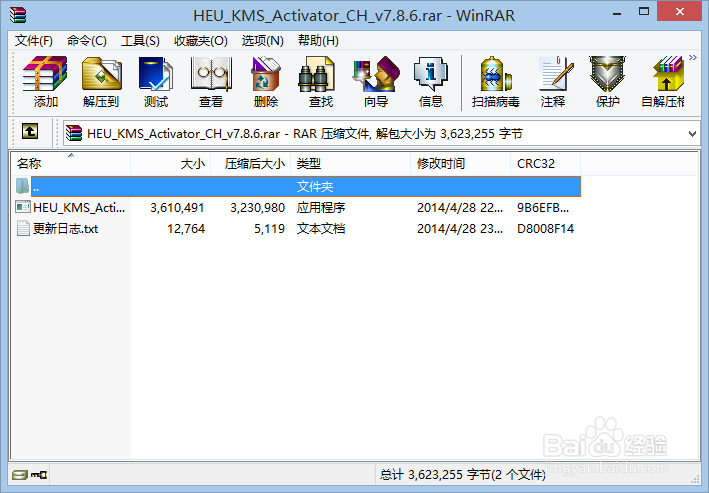The width and height of the screenshot is (709, 493).
Task: Click the 解压到 (Extract to) icon
Action: pyautogui.click(x=101, y=82)
